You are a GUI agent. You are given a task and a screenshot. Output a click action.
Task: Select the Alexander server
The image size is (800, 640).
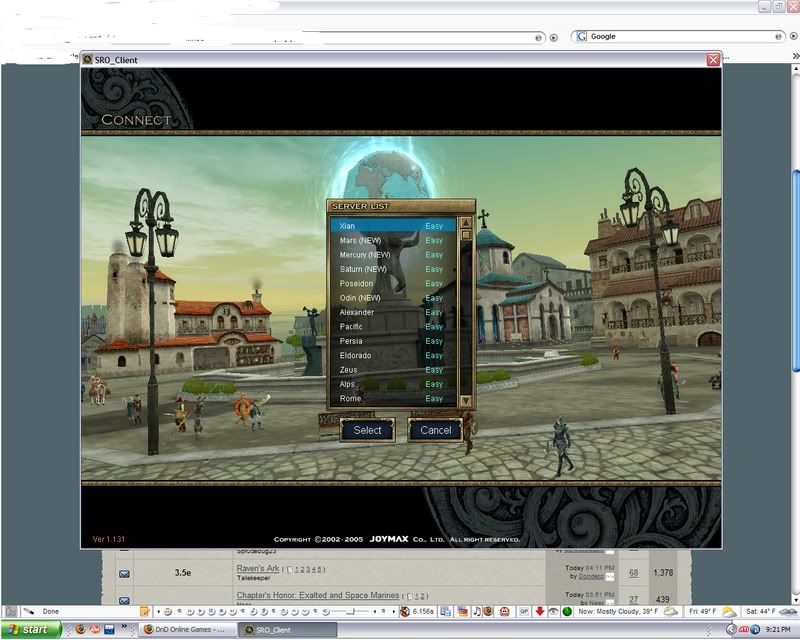(x=393, y=312)
